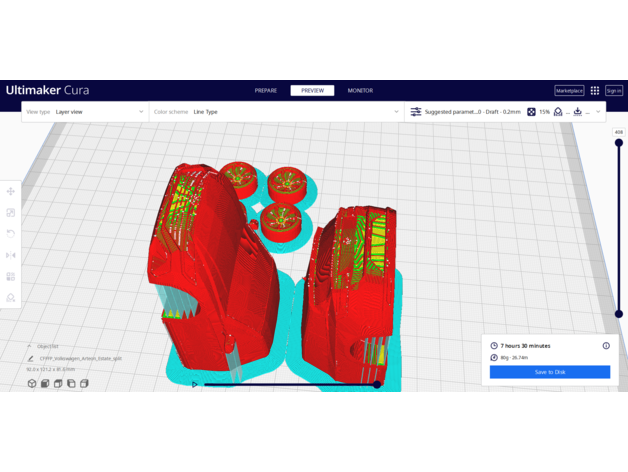The width and height of the screenshot is (628, 472).
Task: Play the layer simulation
Action: click(195, 384)
